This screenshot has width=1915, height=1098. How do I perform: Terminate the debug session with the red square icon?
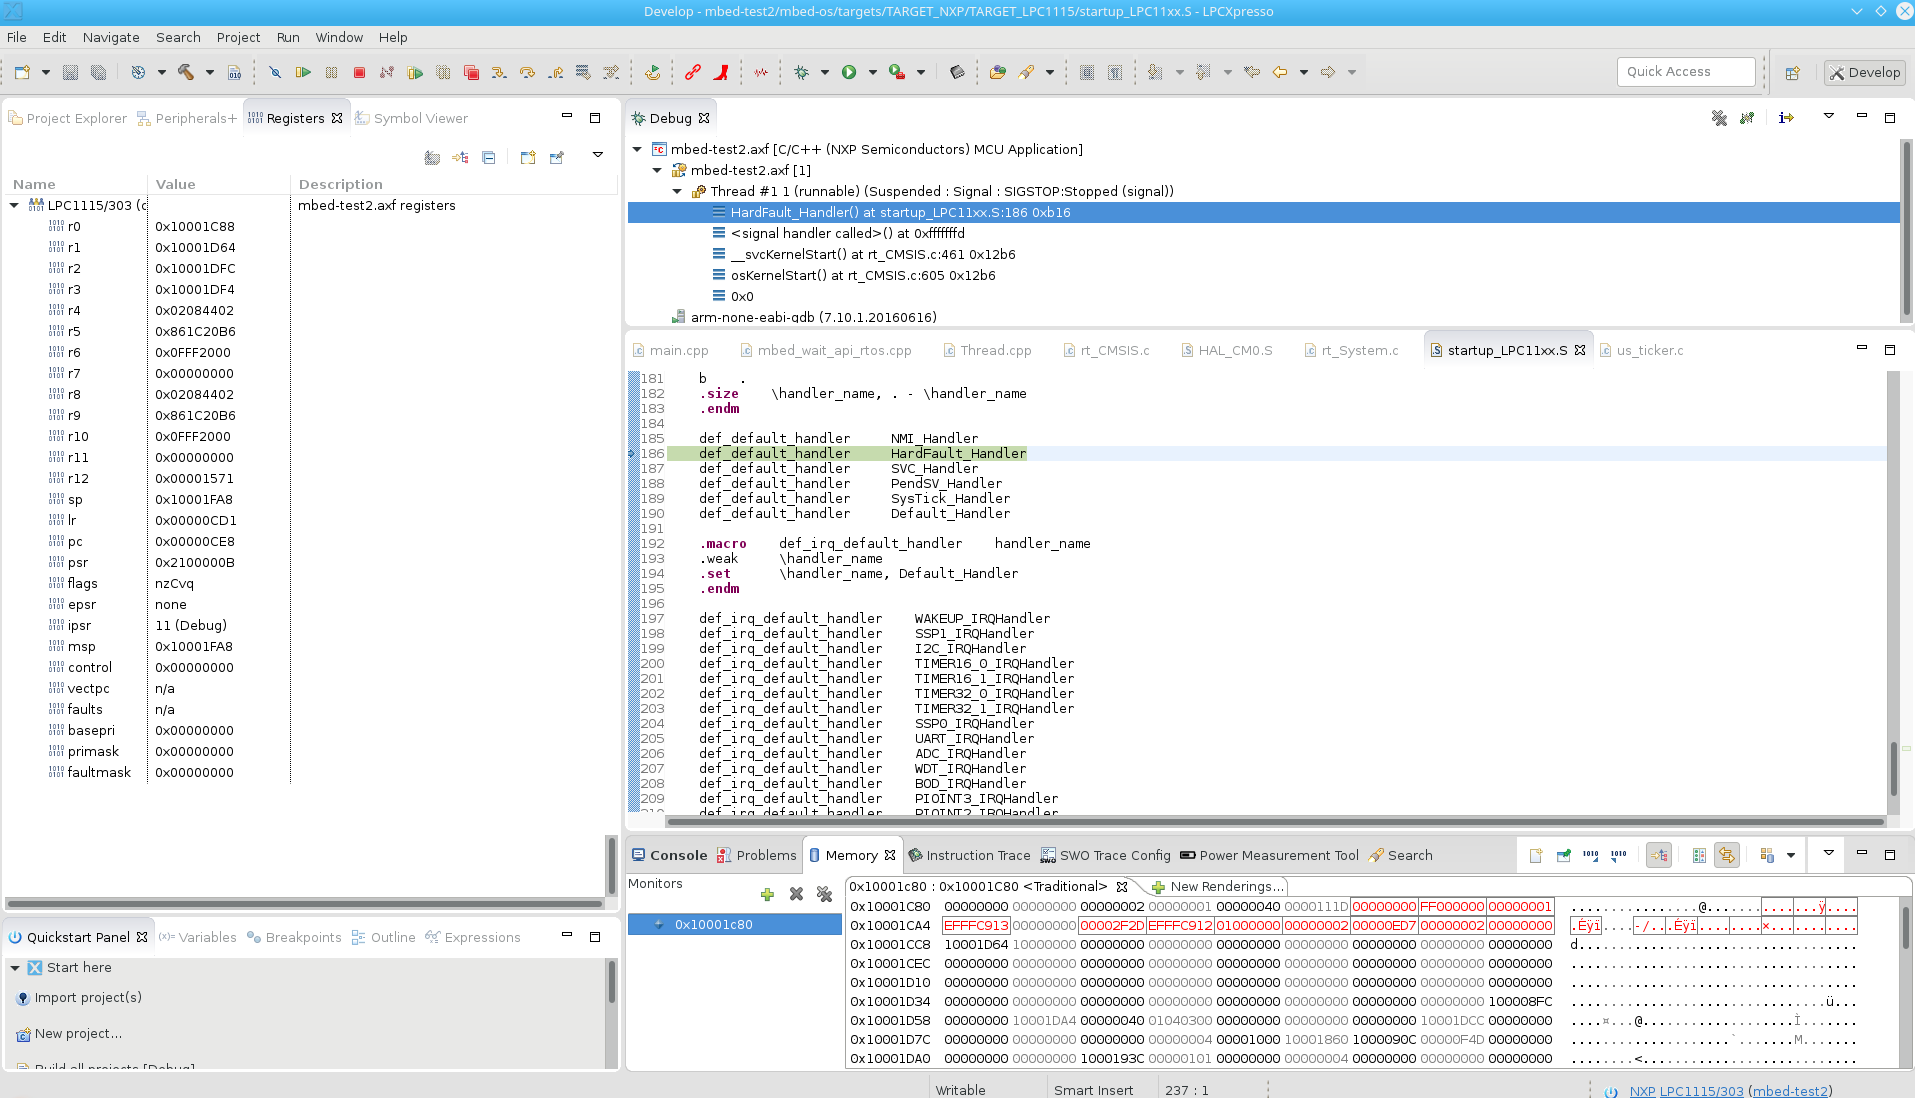pyautogui.click(x=360, y=72)
